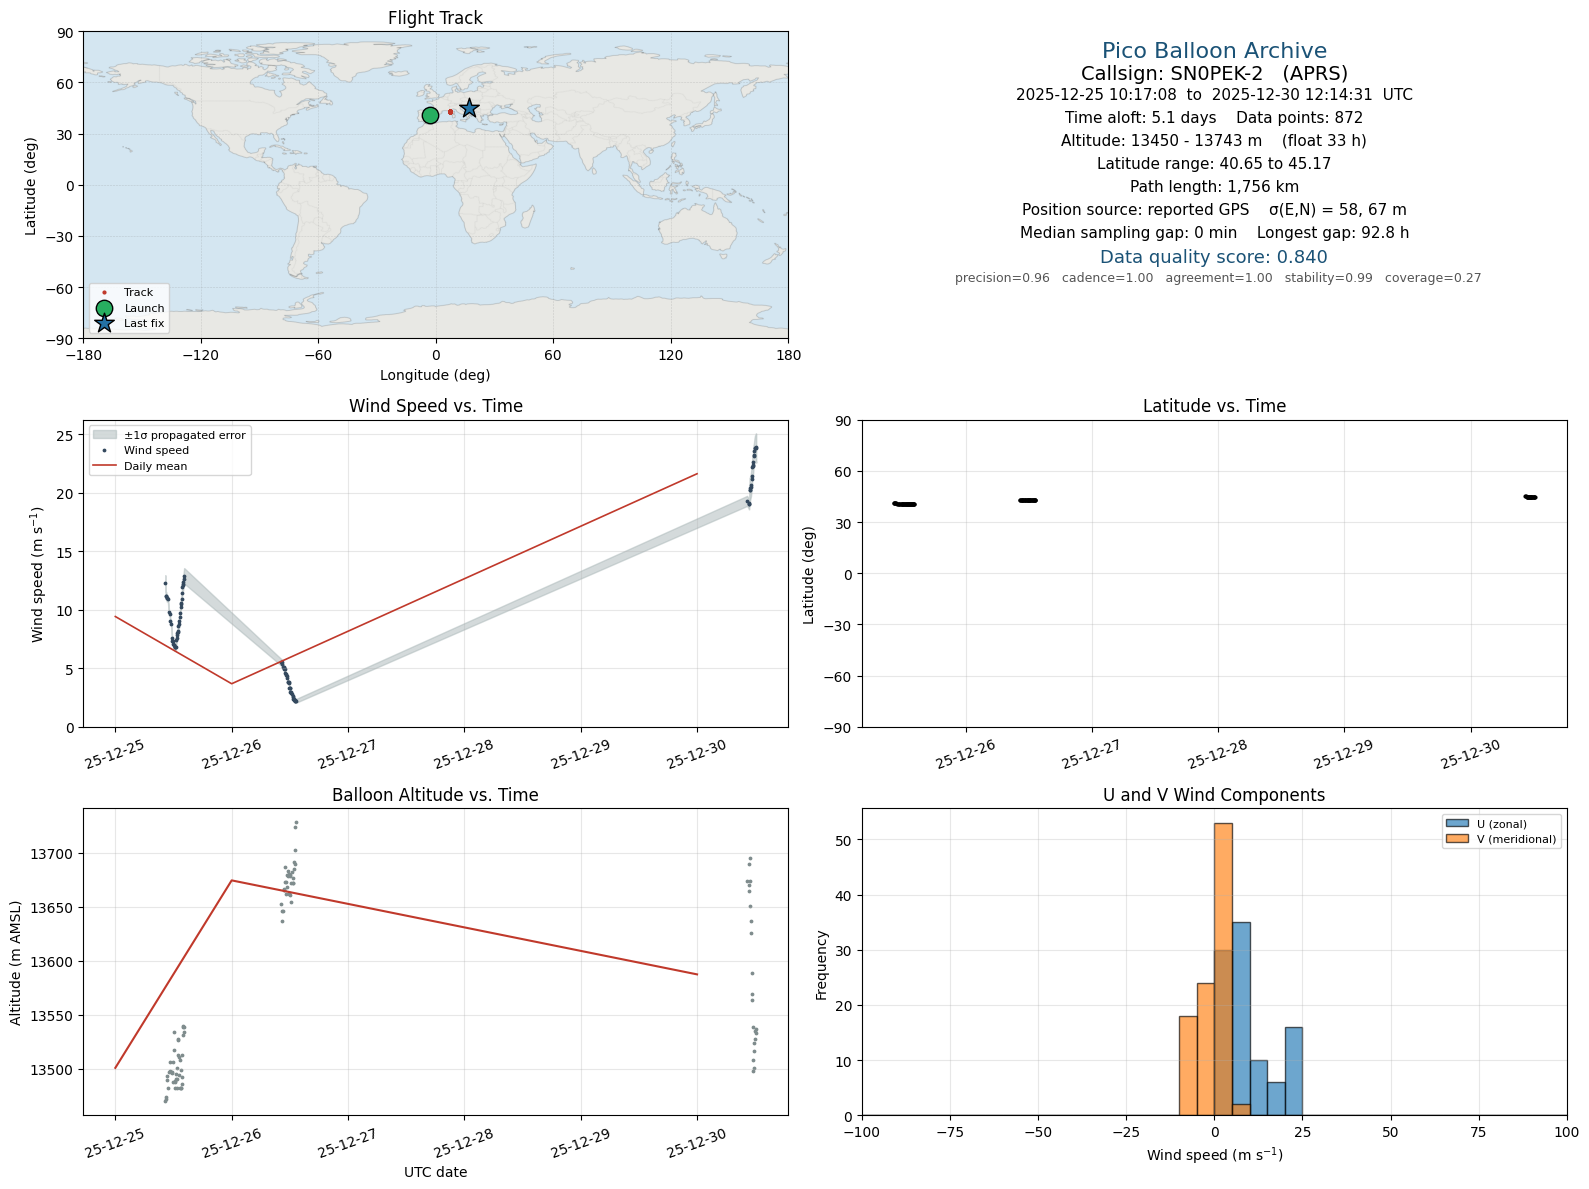
Task: Click the "UTC date" axis label
Action: pyautogui.click(x=435, y=1172)
